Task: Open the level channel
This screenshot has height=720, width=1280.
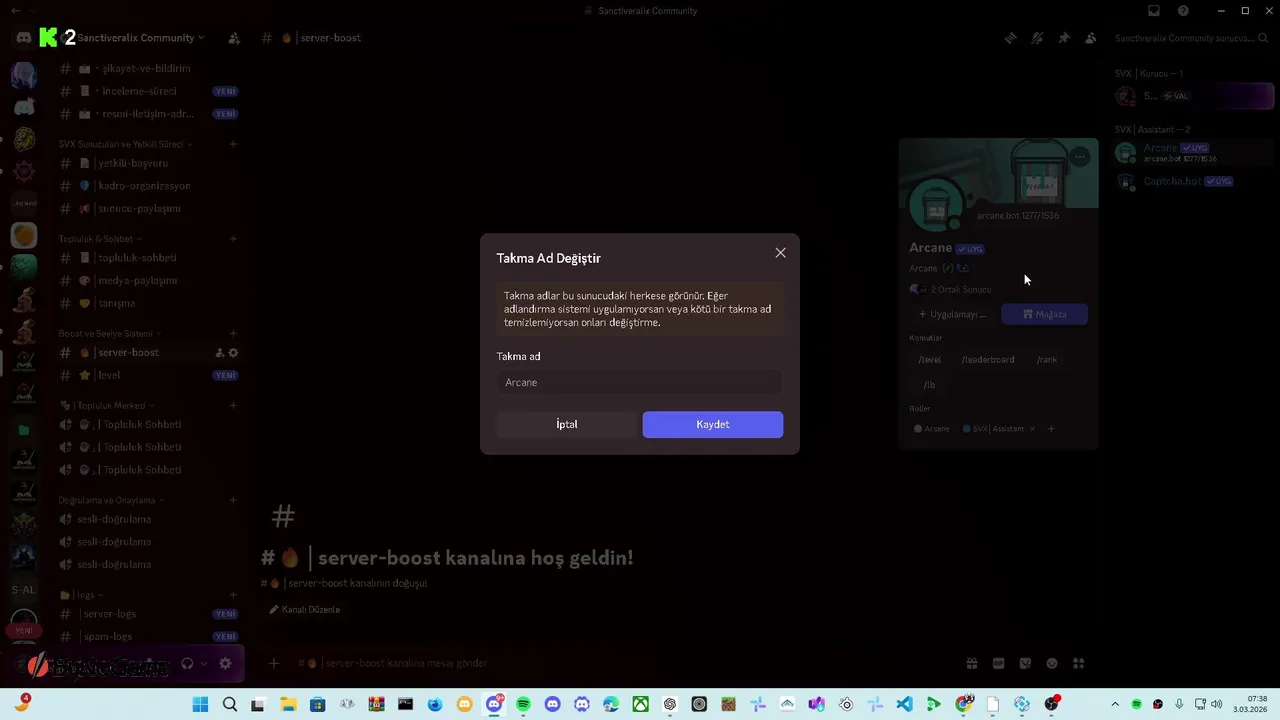Action: (147, 375)
